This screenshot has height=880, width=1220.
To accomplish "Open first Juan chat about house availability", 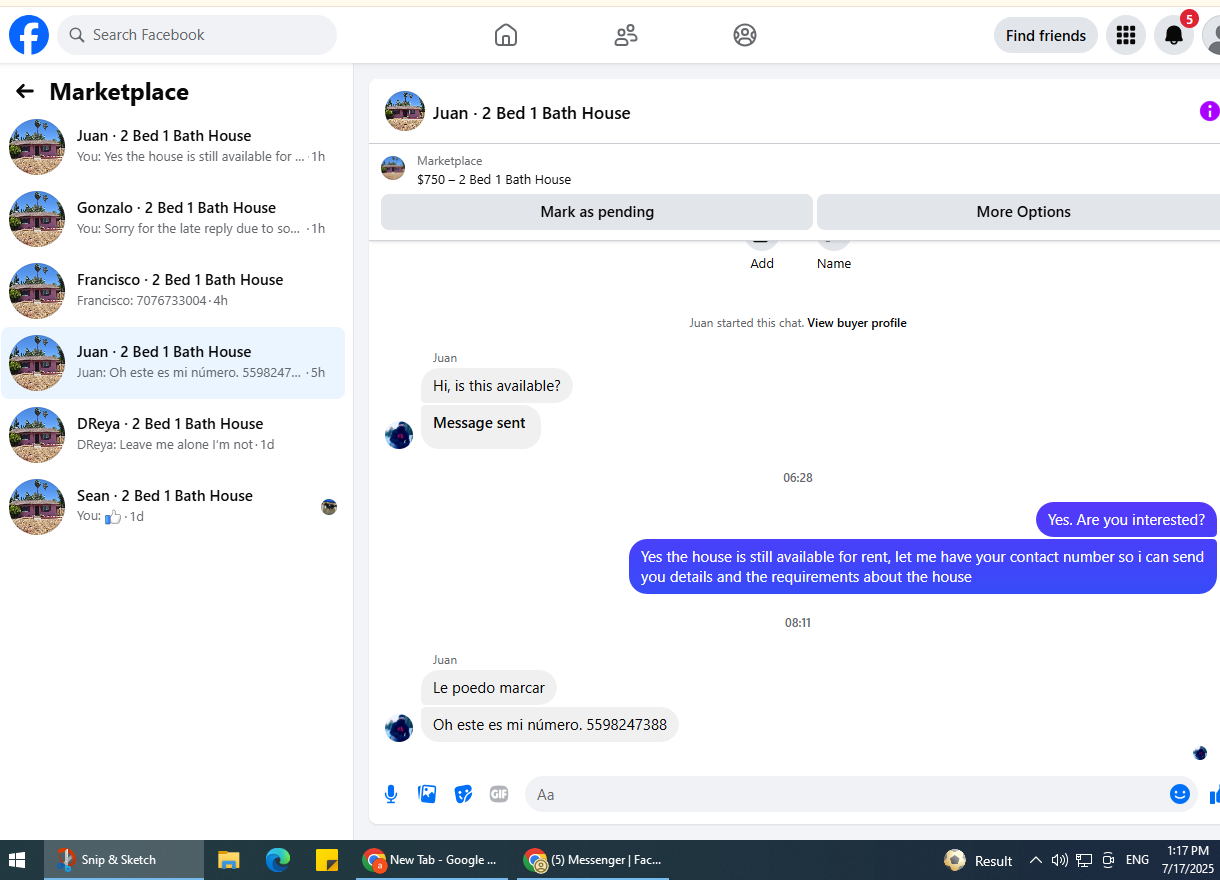I will pos(173,147).
